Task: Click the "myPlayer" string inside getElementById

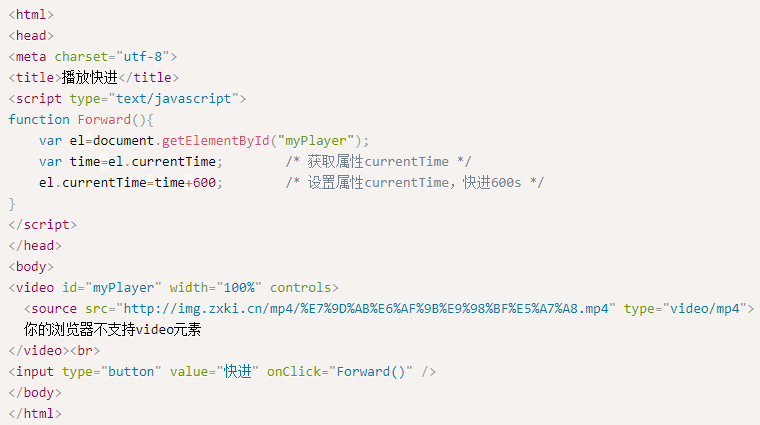Action: click(x=319, y=140)
